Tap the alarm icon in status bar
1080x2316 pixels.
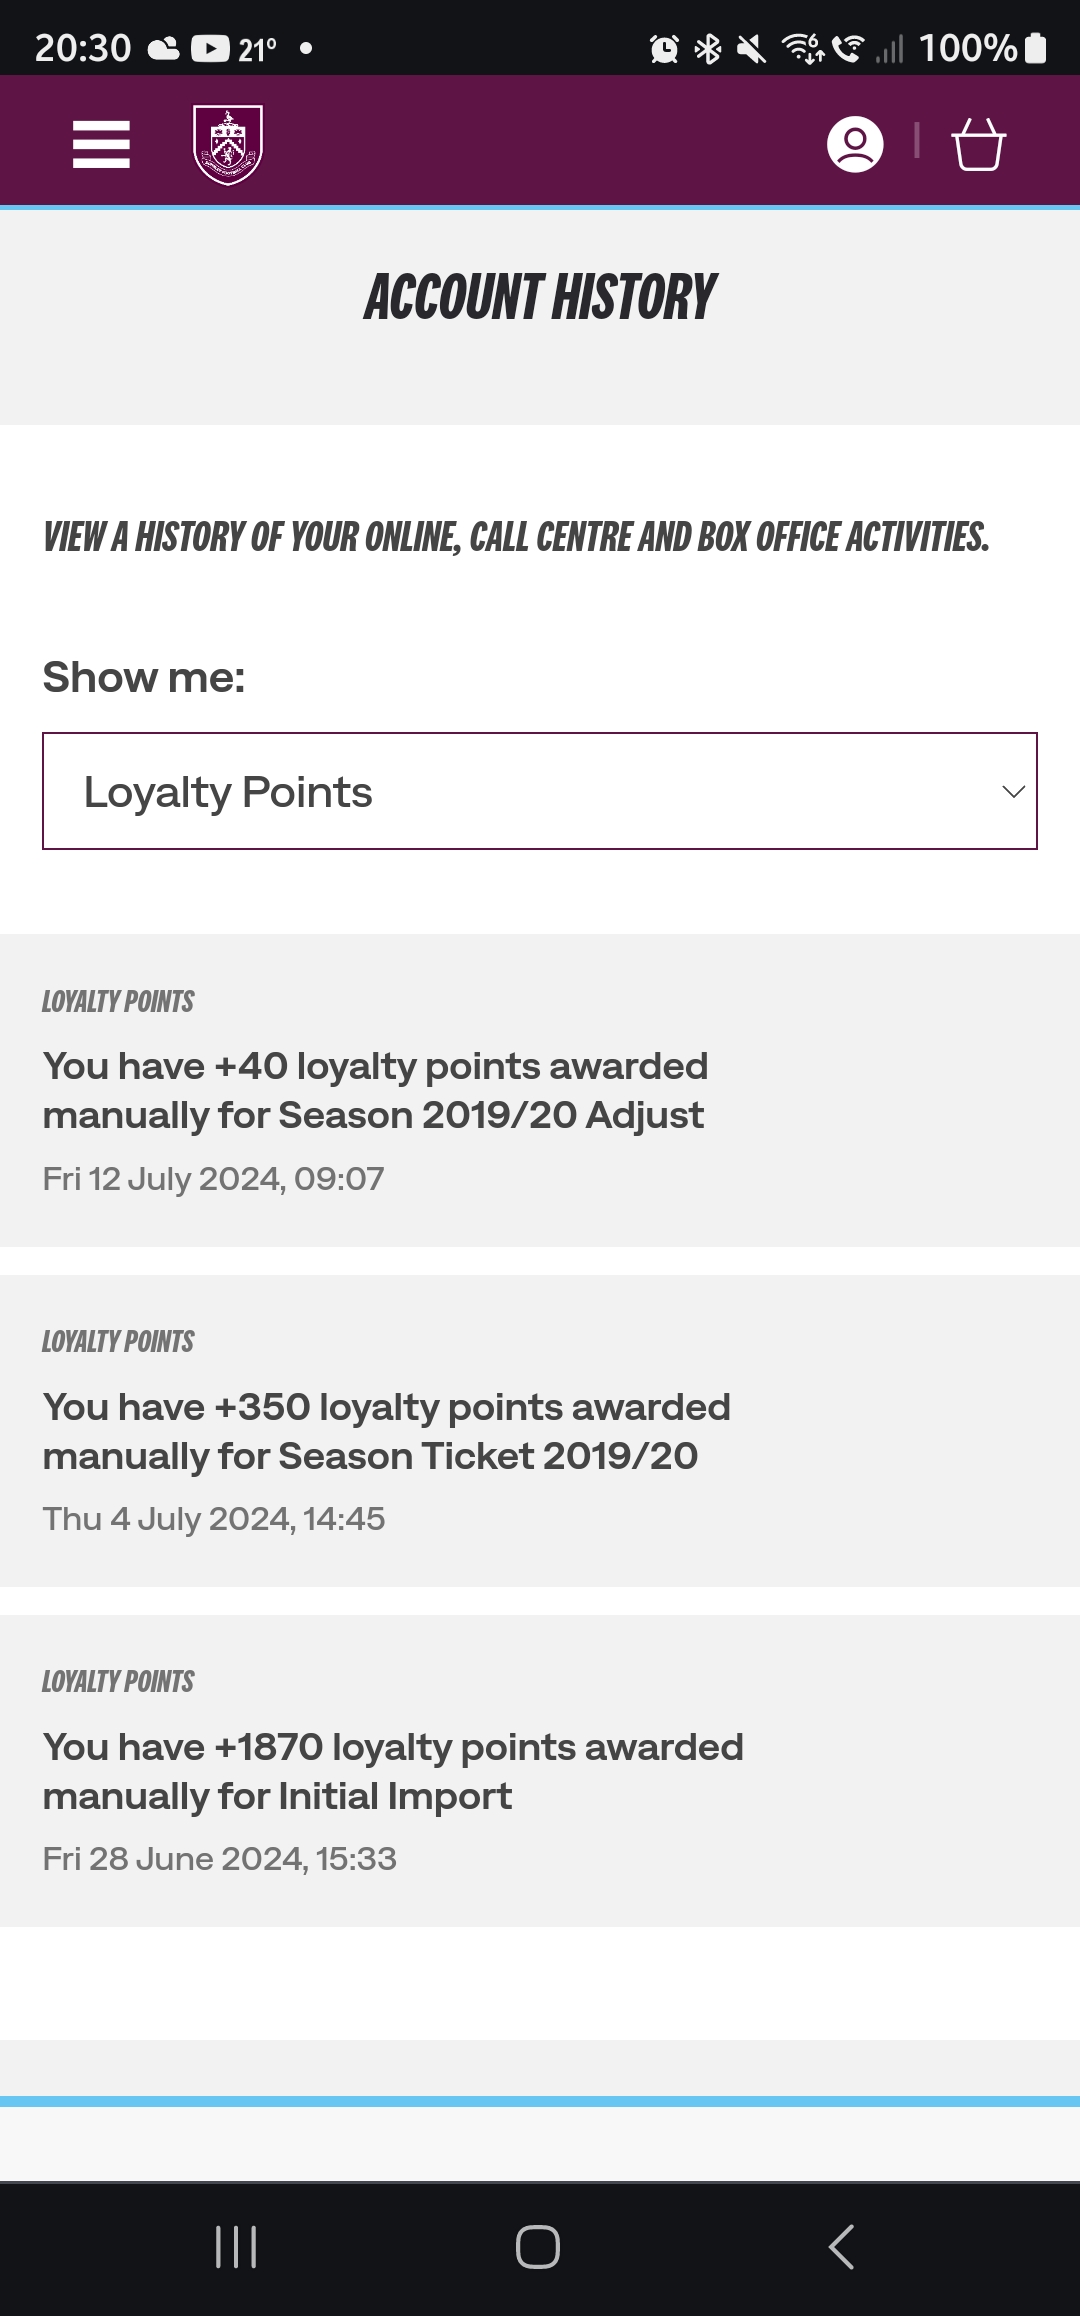(x=664, y=48)
